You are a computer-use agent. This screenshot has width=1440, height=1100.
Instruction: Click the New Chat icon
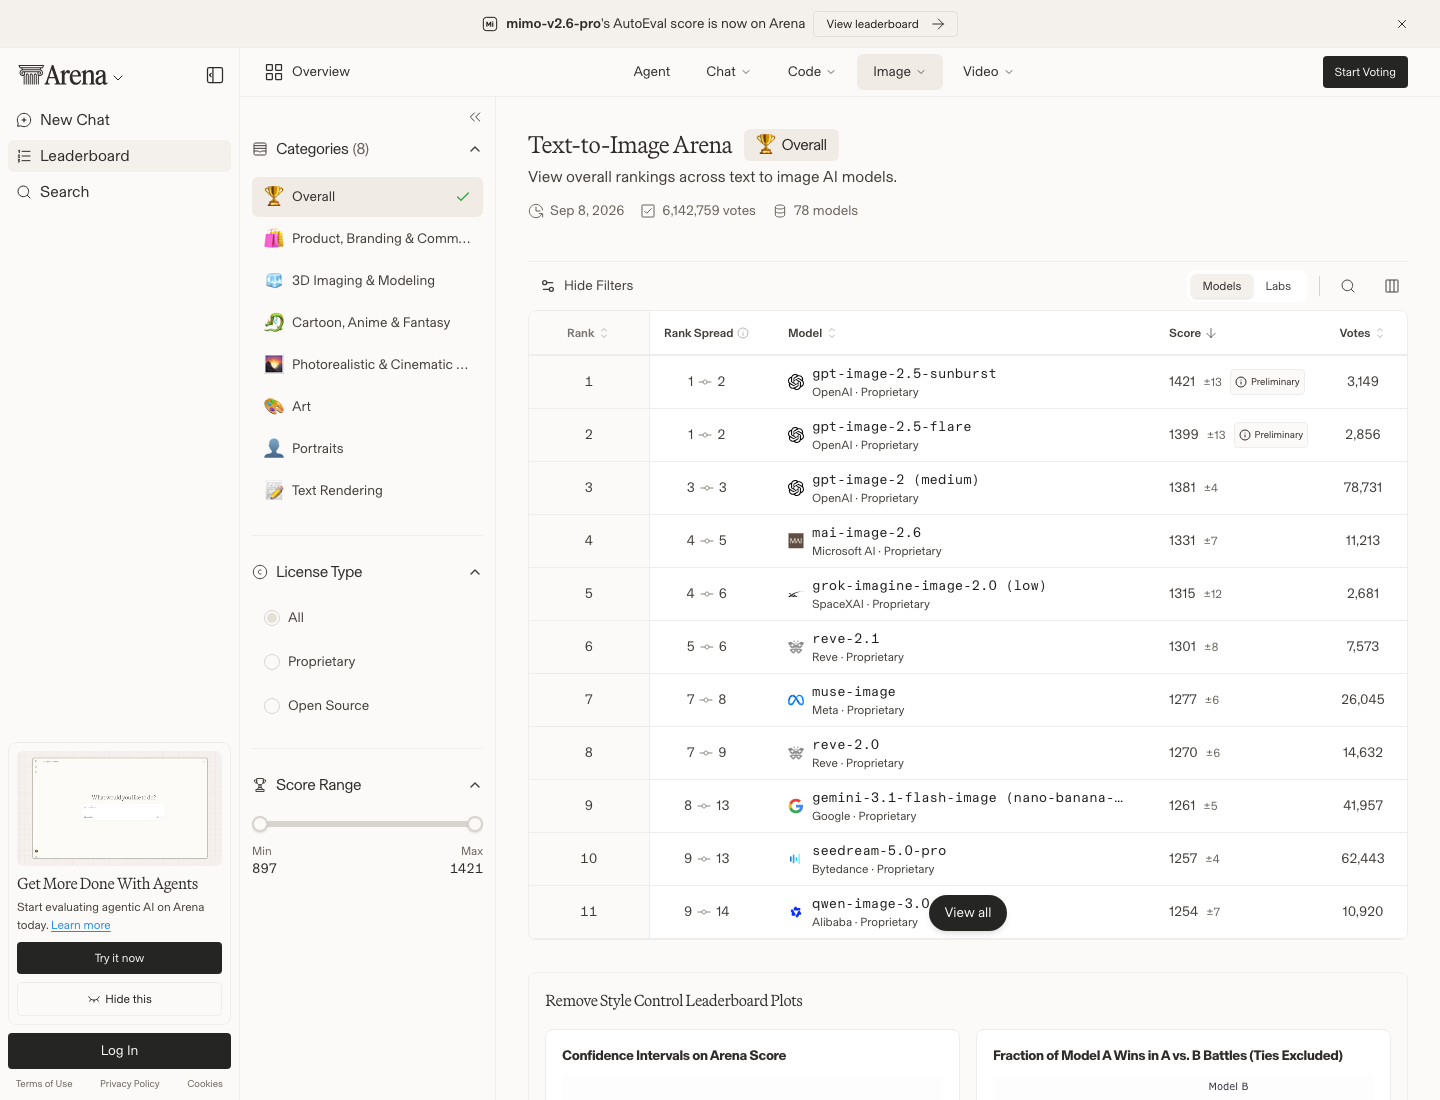click(24, 120)
